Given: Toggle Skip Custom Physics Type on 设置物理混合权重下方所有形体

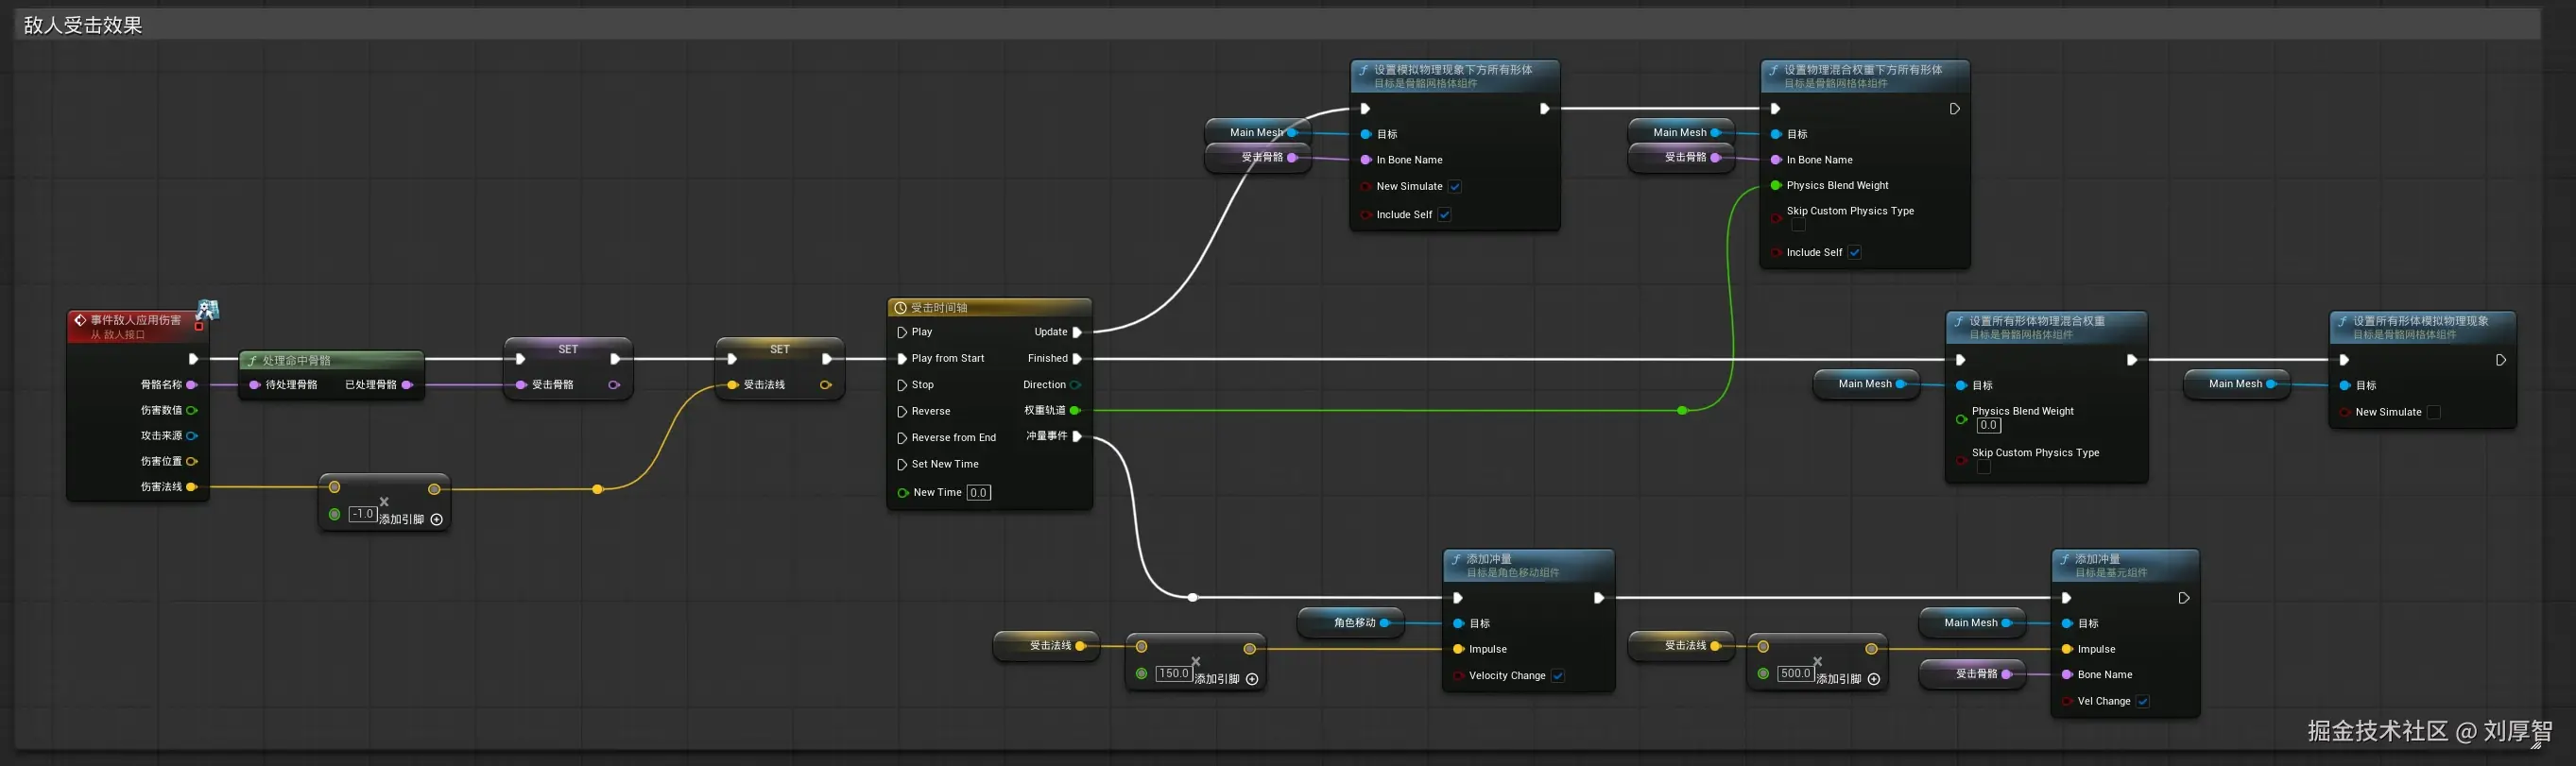Looking at the screenshot, I should (x=1799, y=225).
